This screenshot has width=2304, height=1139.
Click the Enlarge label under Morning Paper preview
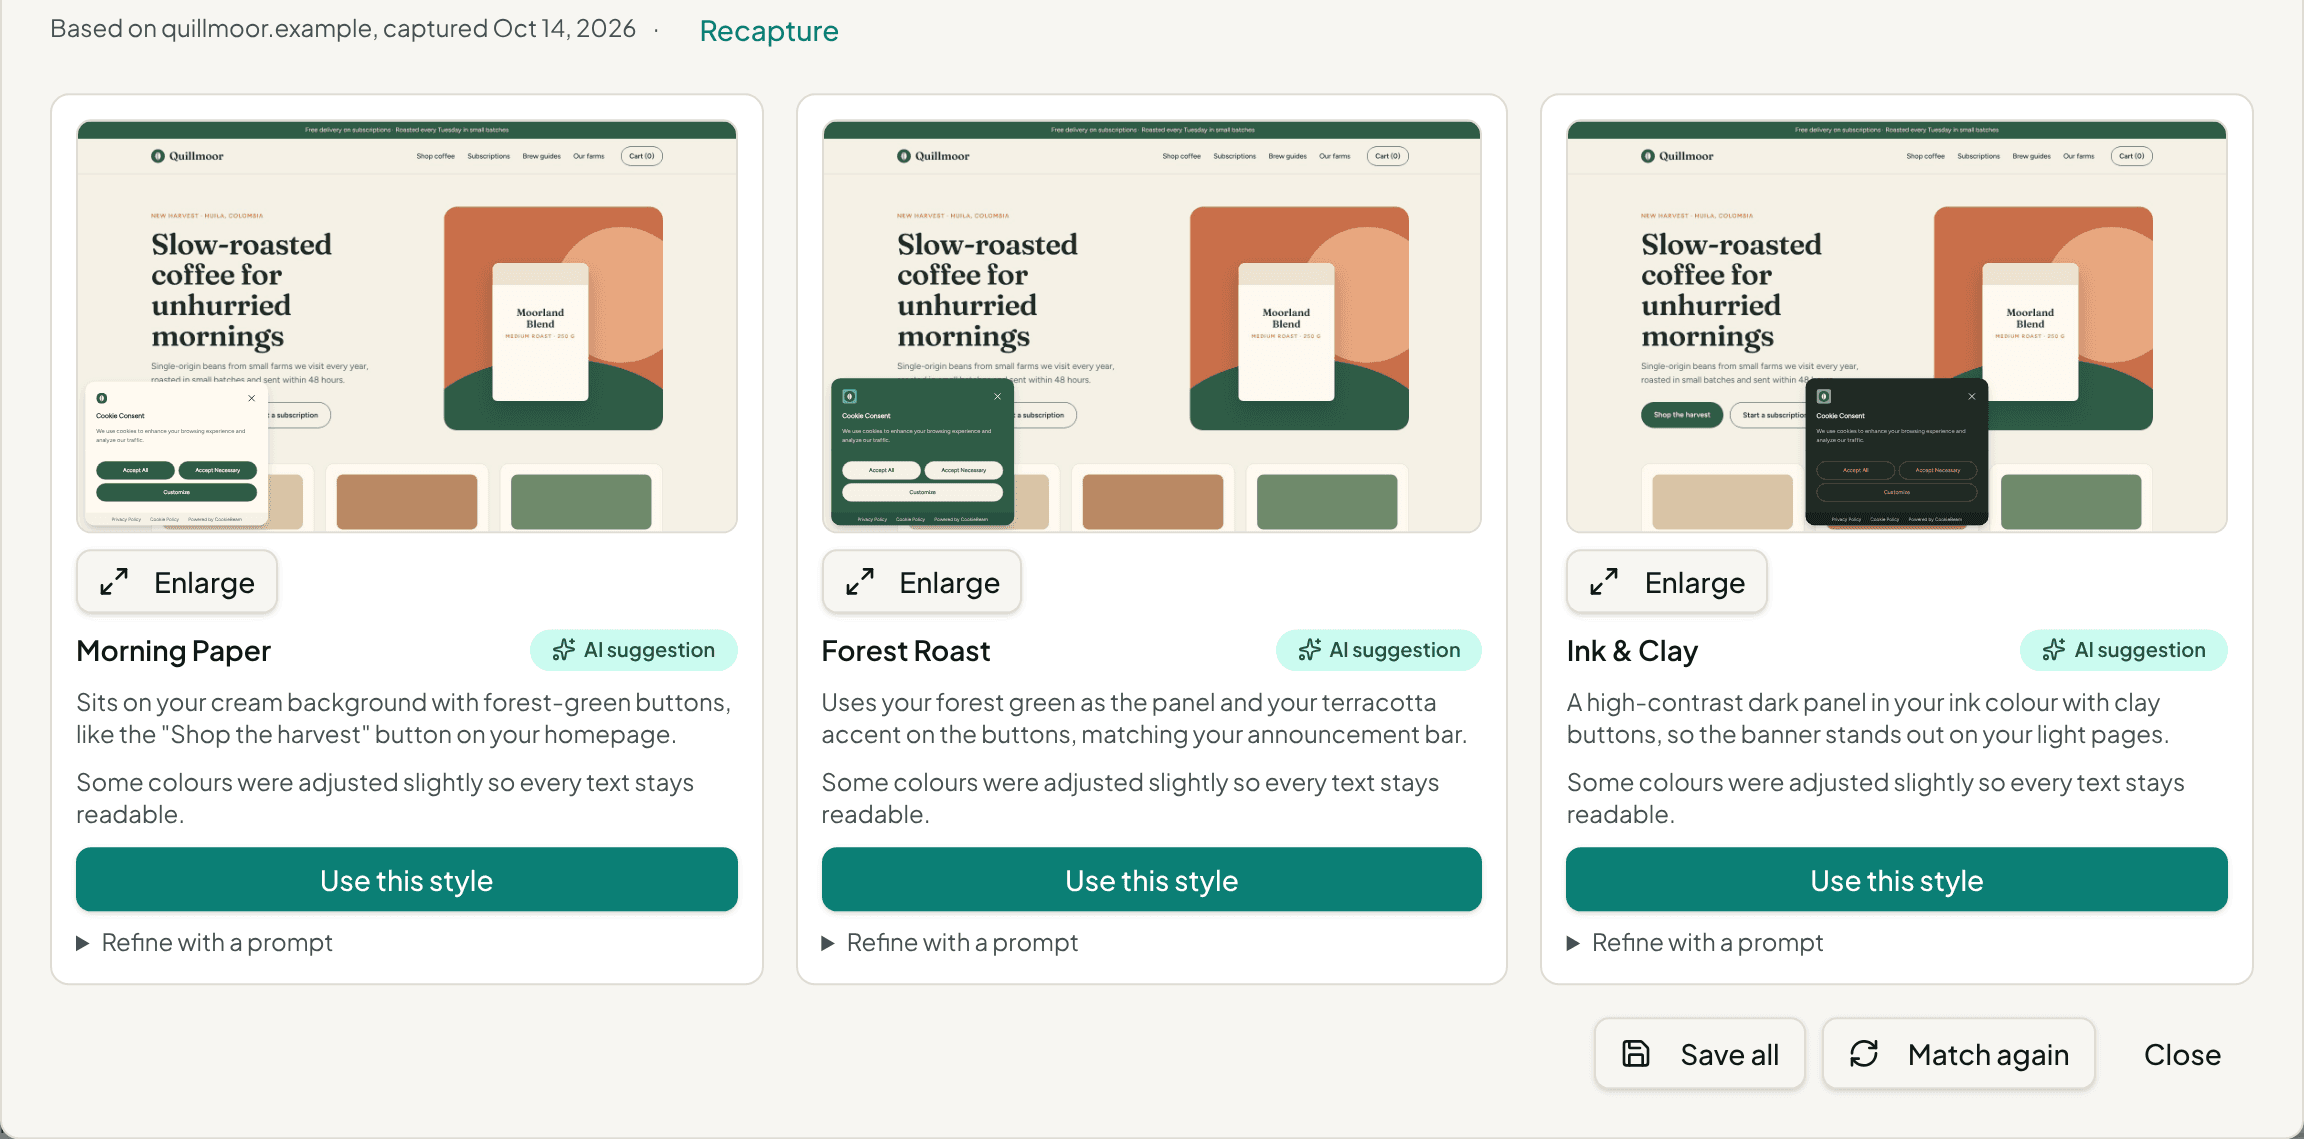tap(204, 583)
